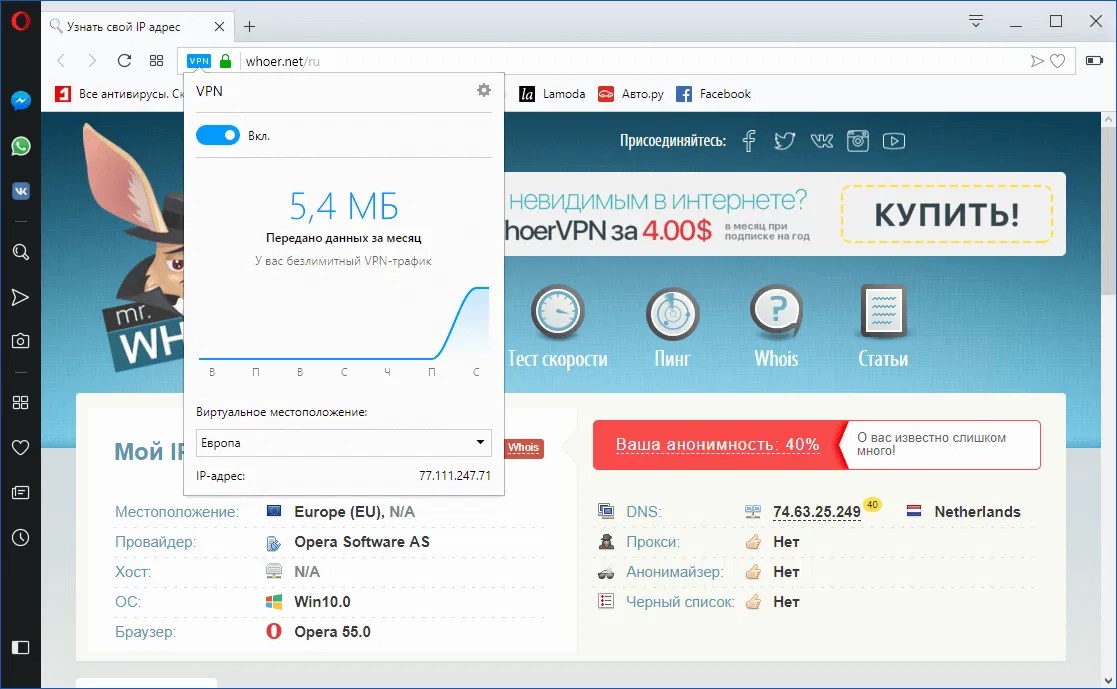Select the IP address 77.111.247.71
This screenshot has height=689, width=1117.
coord(454,475)
